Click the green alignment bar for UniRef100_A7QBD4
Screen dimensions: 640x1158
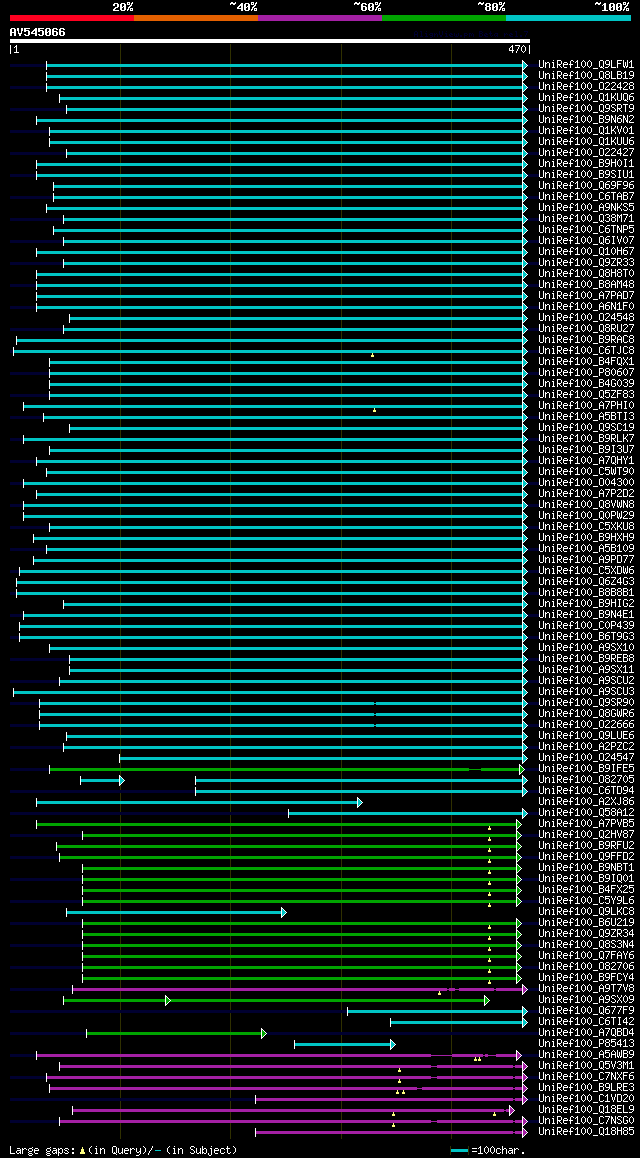pos(174,1033)
